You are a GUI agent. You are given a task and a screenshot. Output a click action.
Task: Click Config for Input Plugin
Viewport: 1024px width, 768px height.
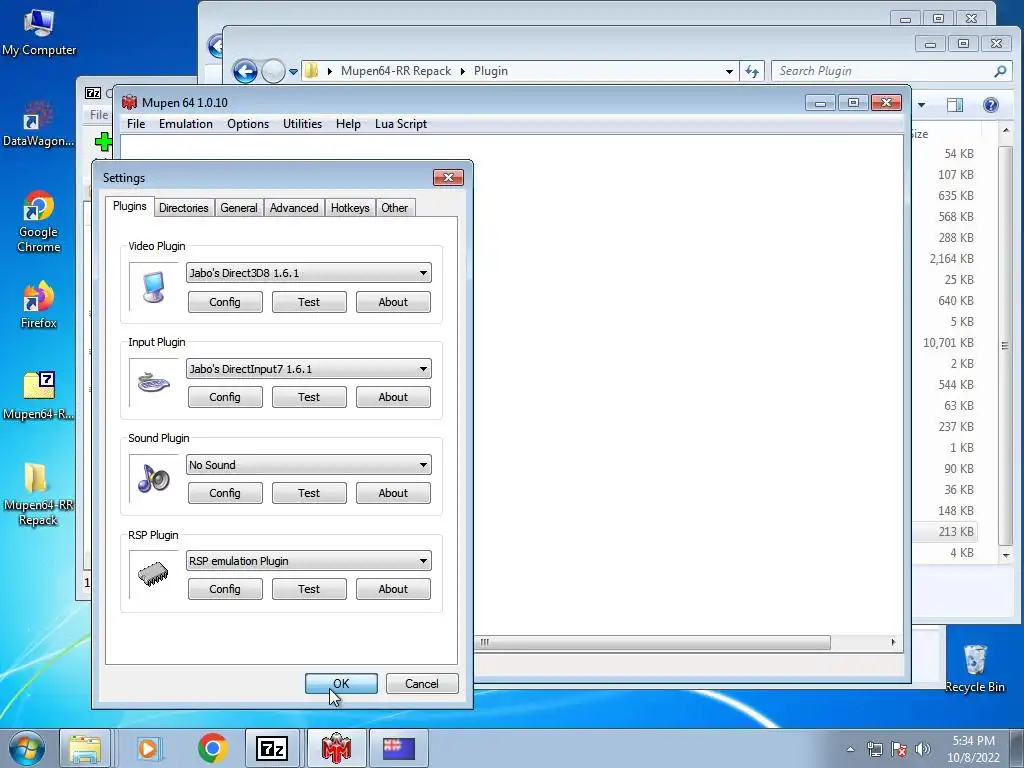tap(225, 397)
